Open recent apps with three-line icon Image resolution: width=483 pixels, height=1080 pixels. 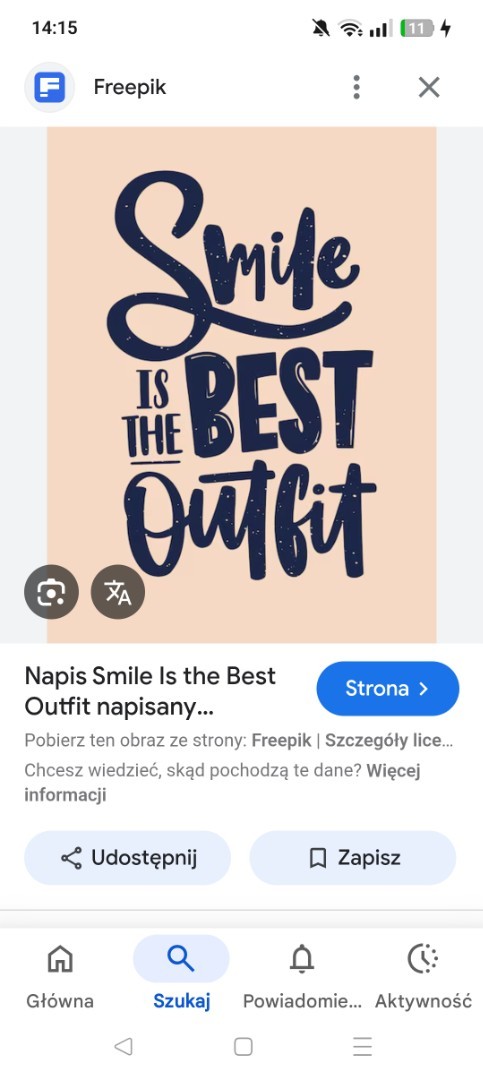[362, 1046]
